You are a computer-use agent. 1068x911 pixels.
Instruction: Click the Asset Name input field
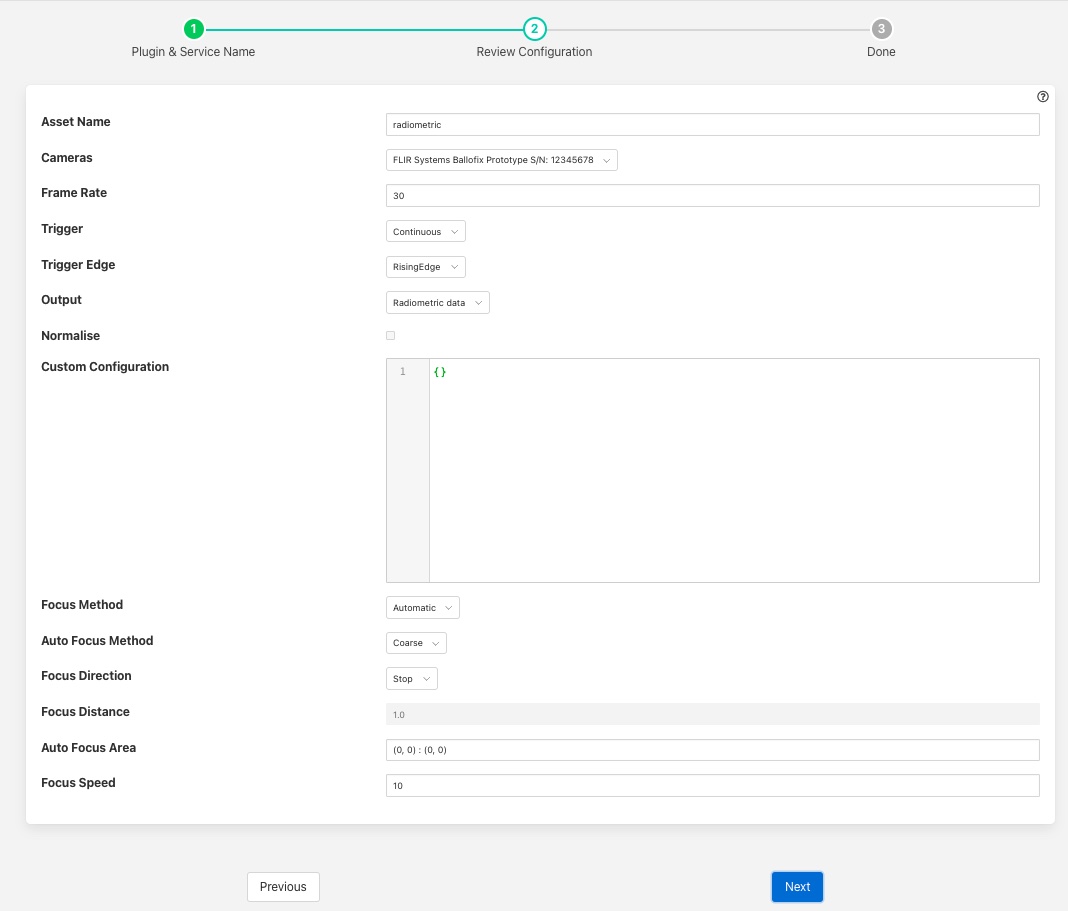pos(712,125)
